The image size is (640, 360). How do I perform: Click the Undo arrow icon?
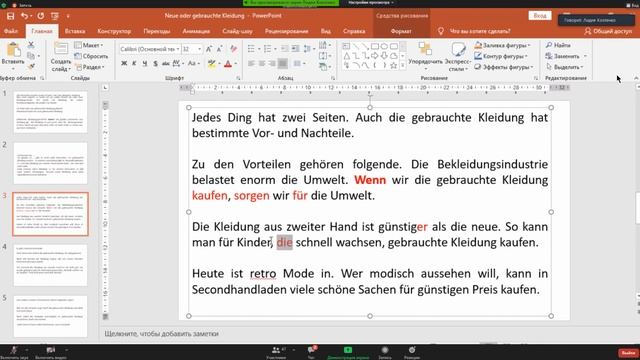point(24,16)
